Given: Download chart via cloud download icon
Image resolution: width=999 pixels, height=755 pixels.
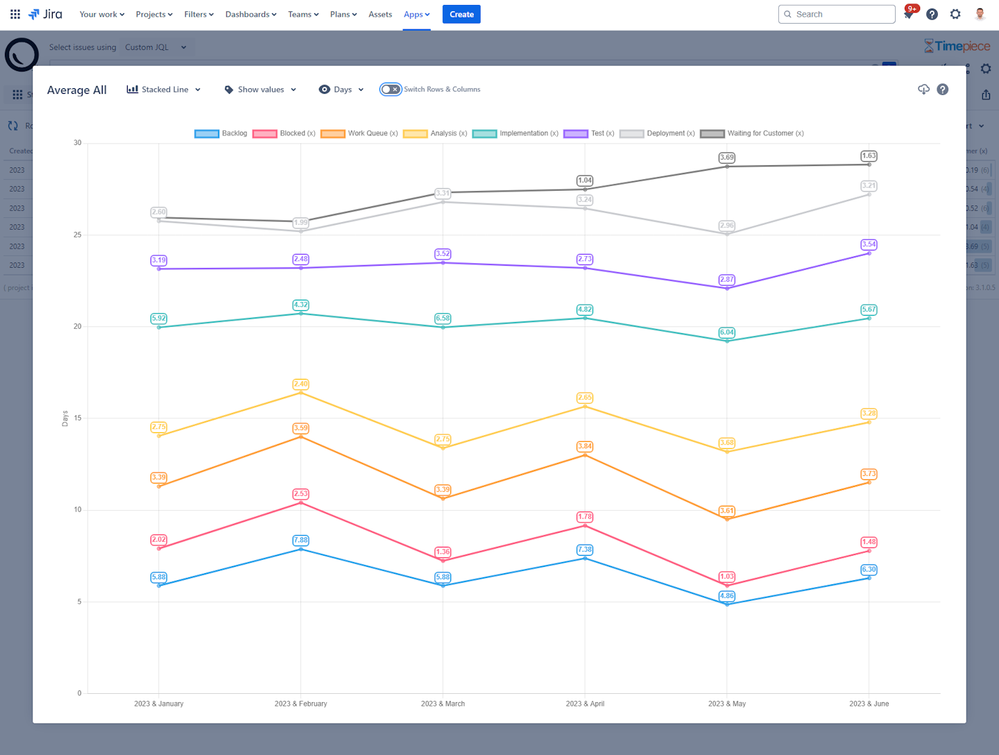Looking at the screenshot, I should [923, 89].
